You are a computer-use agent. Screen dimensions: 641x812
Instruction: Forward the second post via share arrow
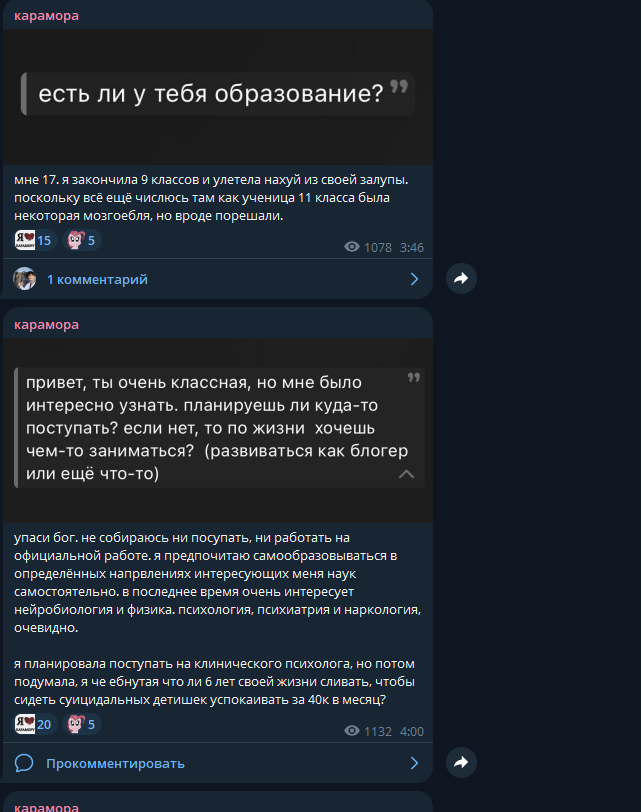(461, 762)
